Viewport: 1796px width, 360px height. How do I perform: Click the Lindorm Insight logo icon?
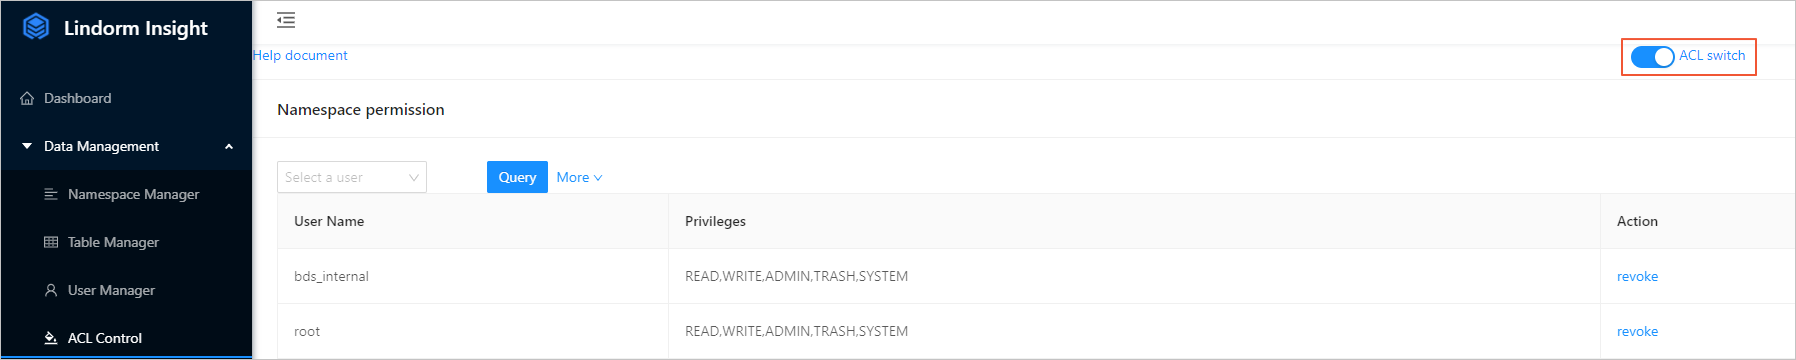36,27
